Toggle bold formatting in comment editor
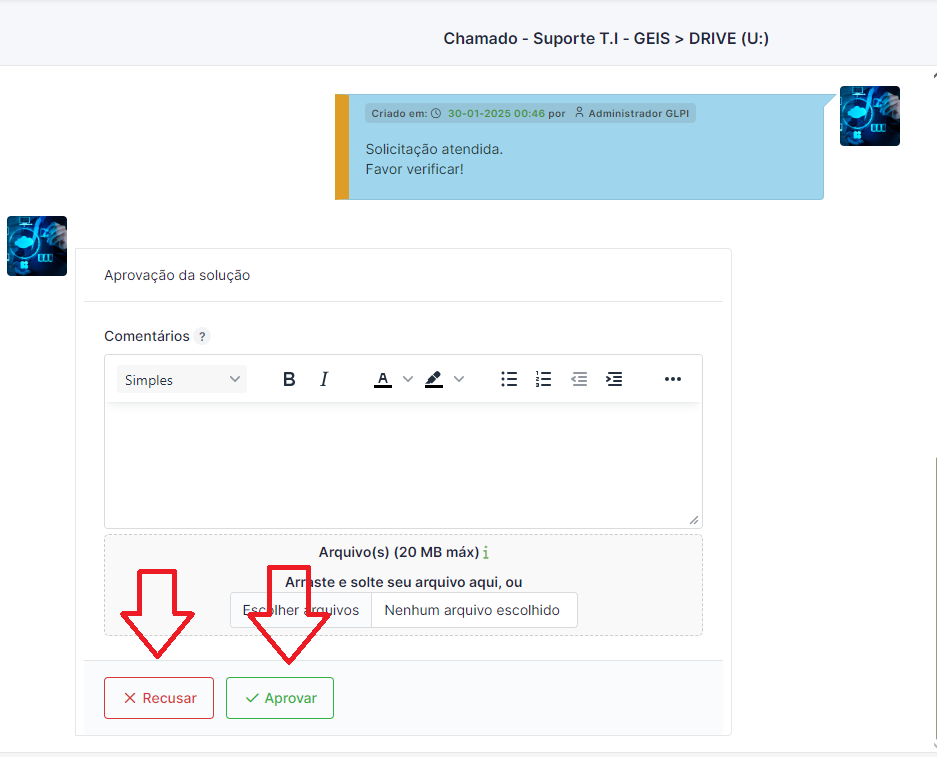This screenshot has width=937, height=757. click(289, 380)
